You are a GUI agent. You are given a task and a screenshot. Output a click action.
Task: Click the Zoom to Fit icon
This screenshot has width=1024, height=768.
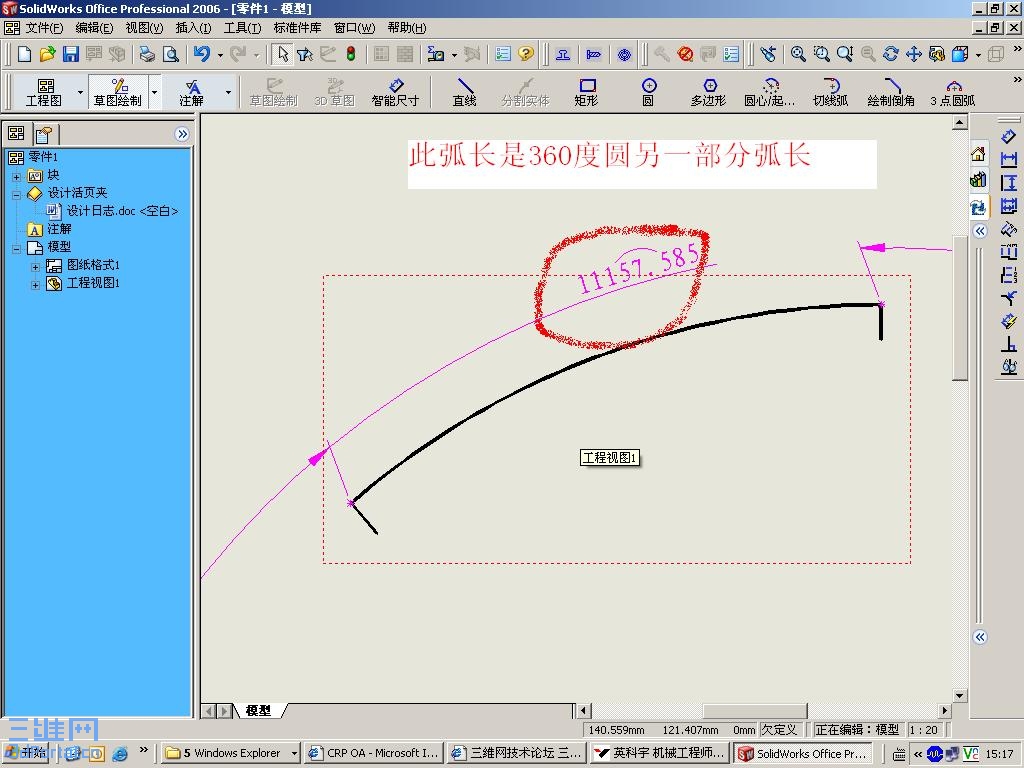798,54
